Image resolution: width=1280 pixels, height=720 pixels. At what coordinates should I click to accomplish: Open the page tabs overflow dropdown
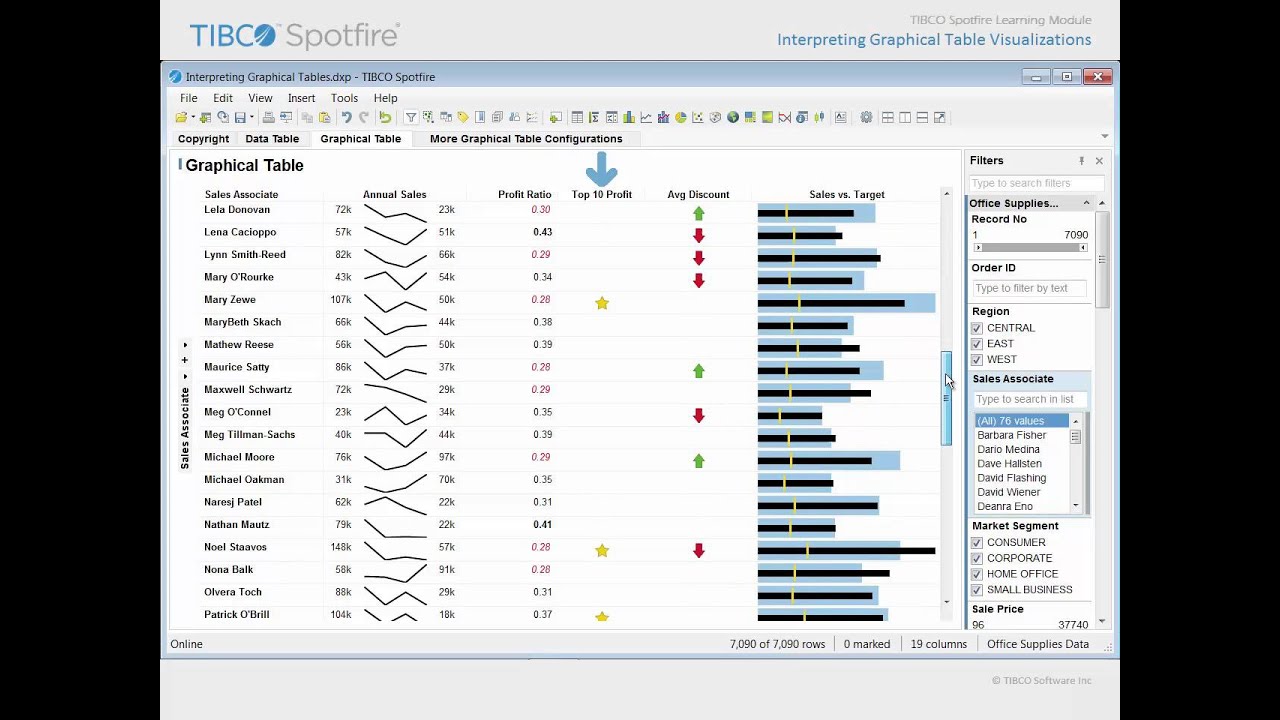(1104, 136)
